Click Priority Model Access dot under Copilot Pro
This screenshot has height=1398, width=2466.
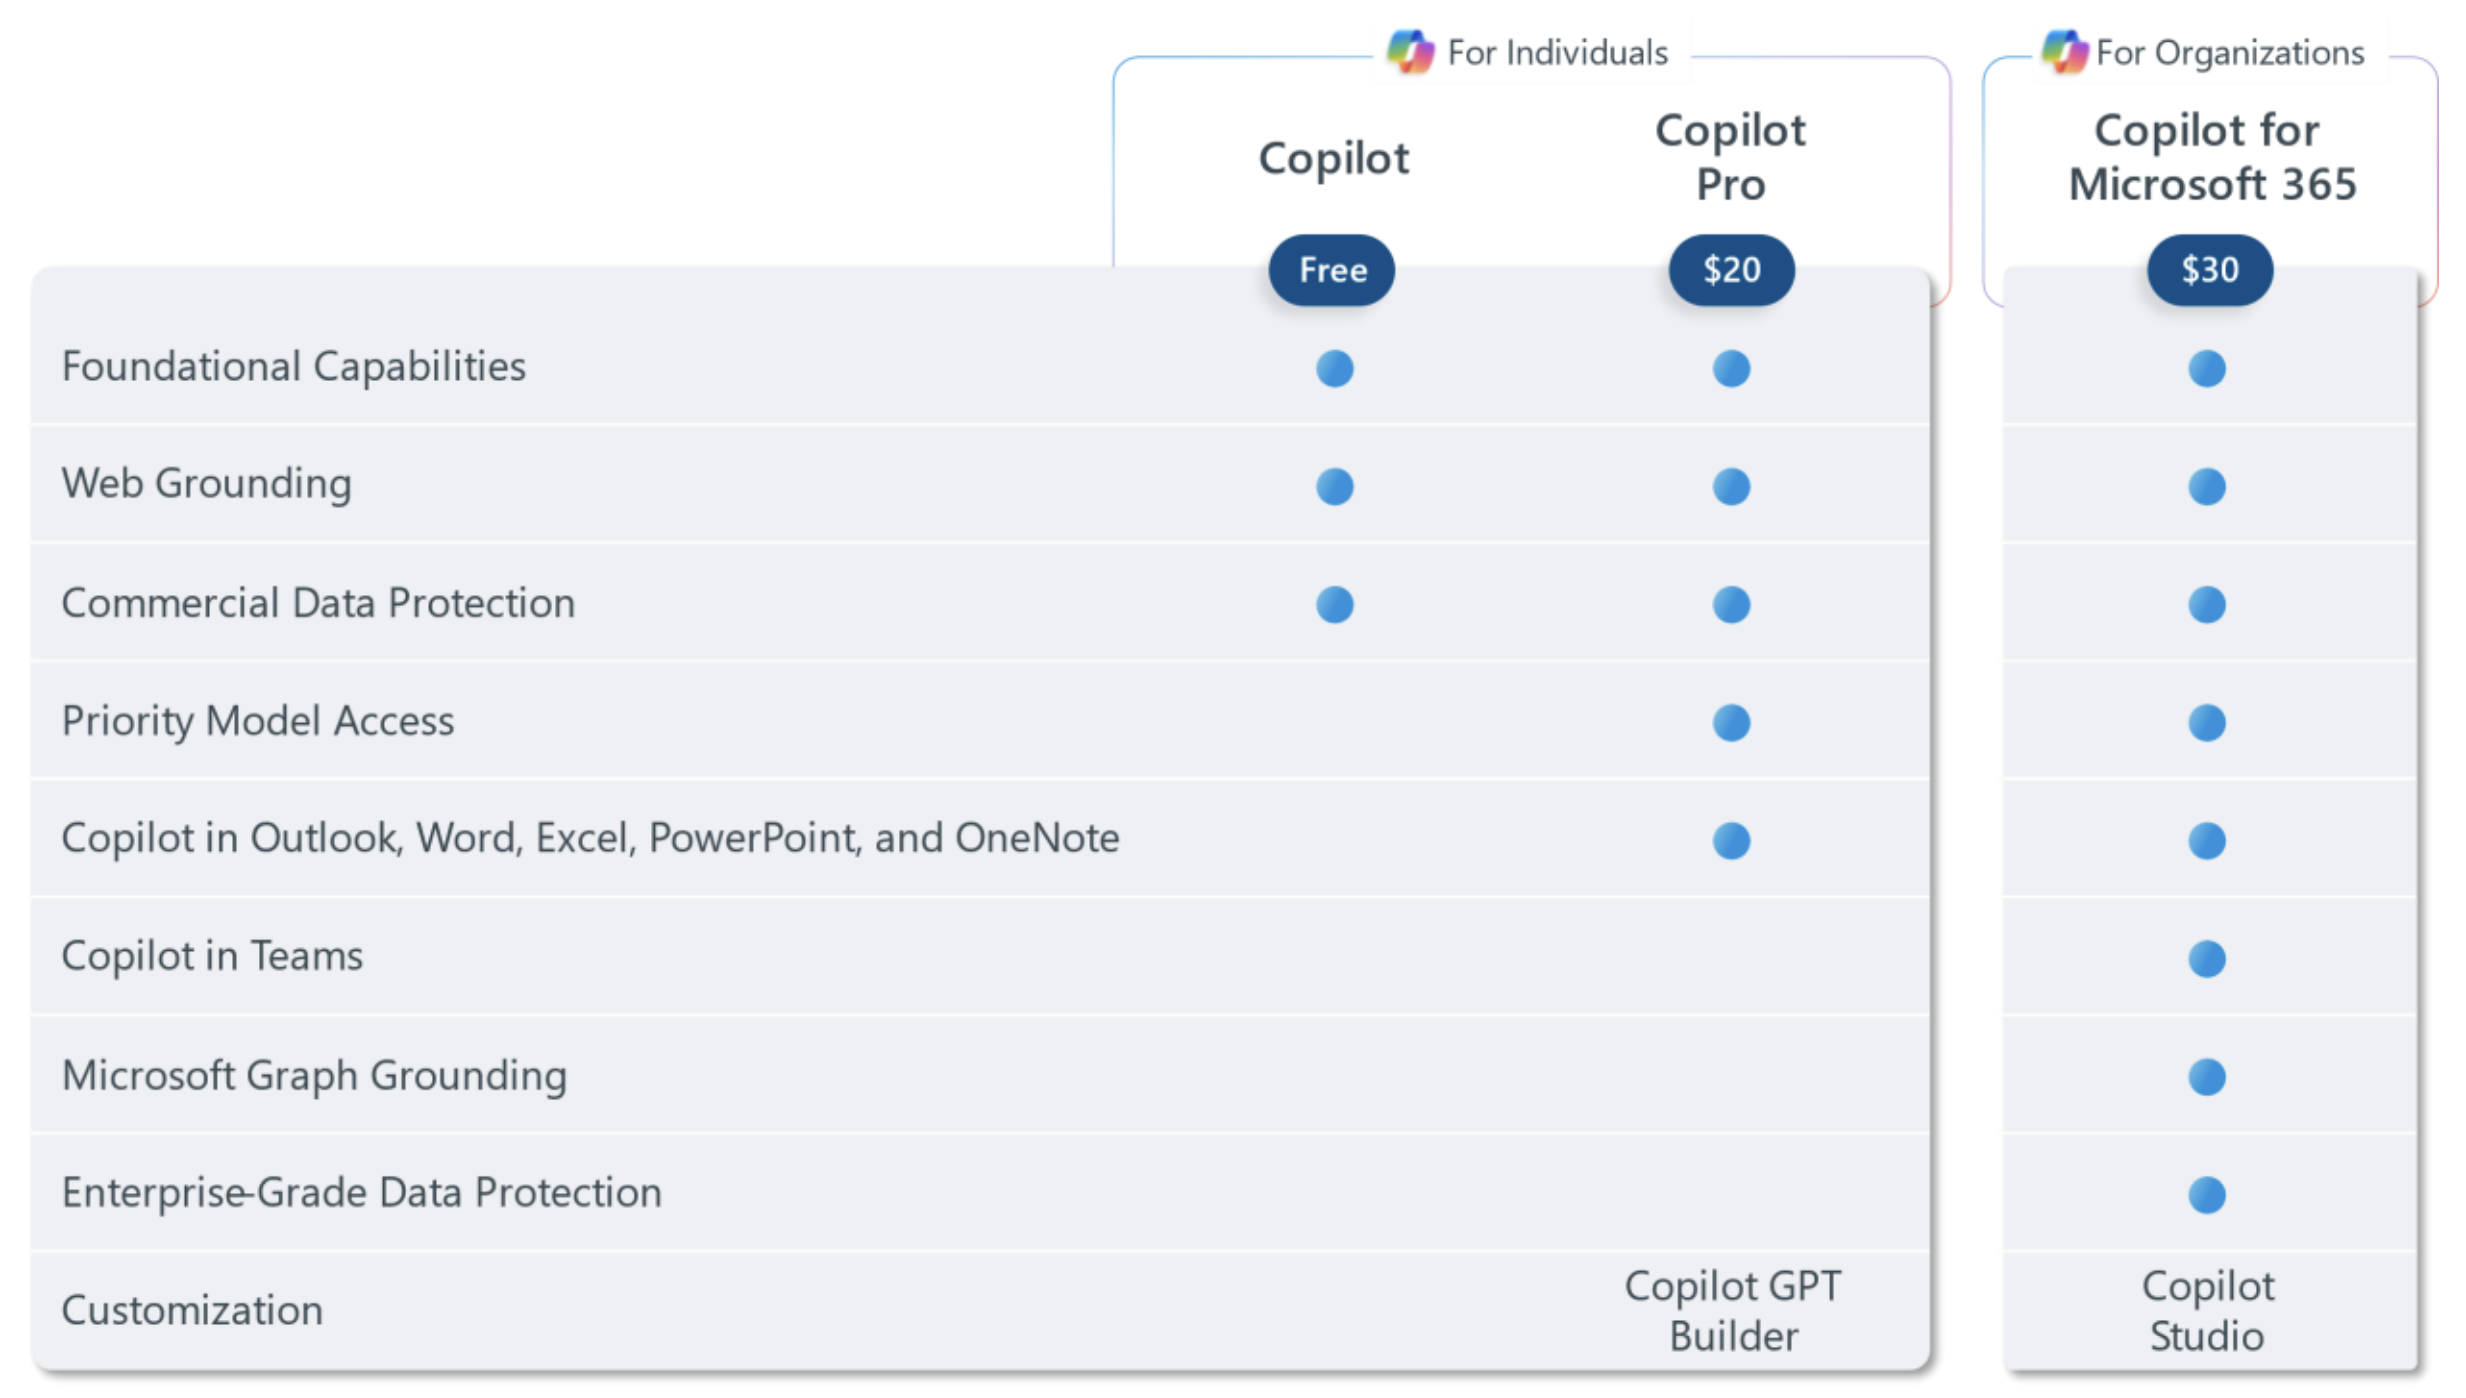tap(1731, 723)
